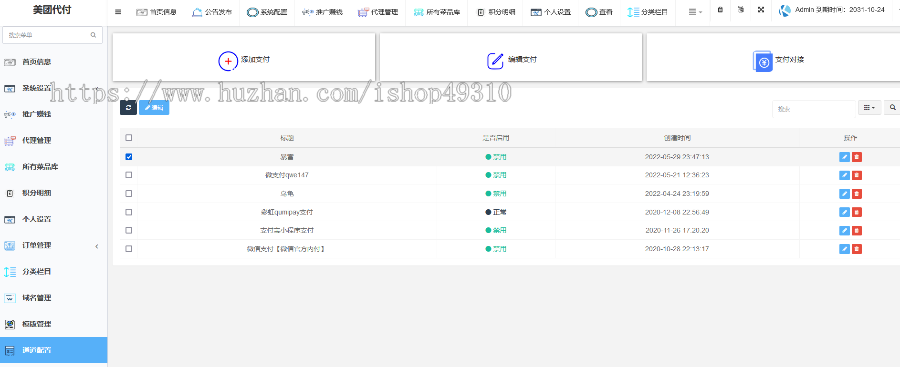
Task: Check the checkbox for 彩虹qumpay支付 row
Action: point(129,212)
